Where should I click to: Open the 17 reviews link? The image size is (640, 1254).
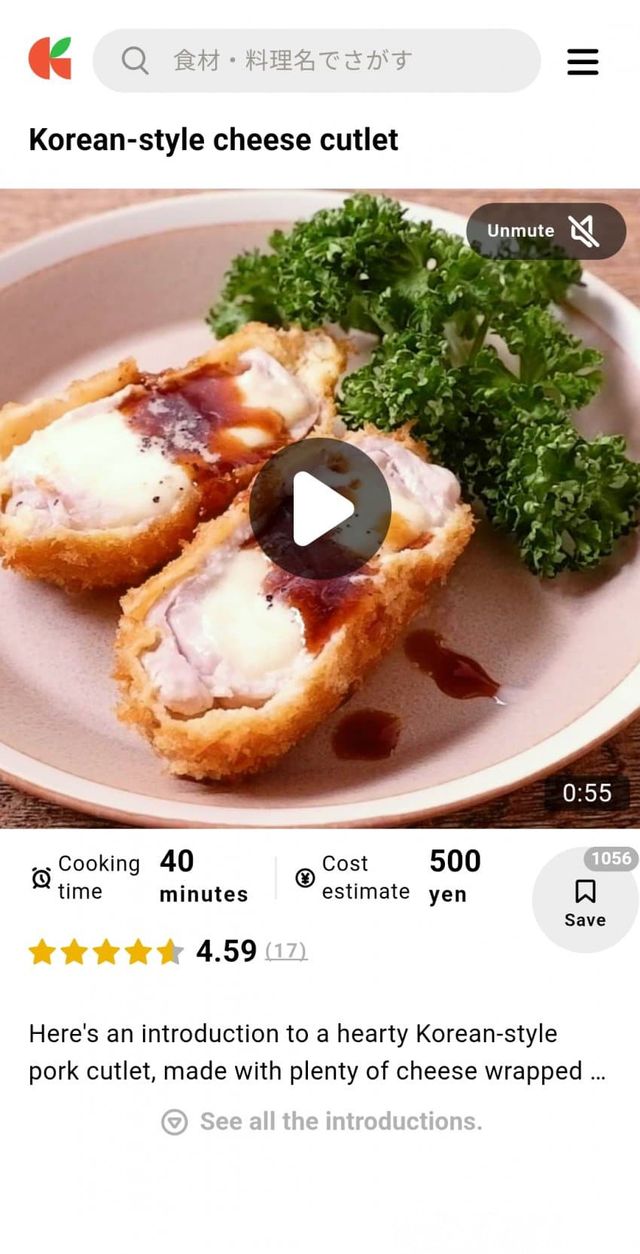(286, 951)
